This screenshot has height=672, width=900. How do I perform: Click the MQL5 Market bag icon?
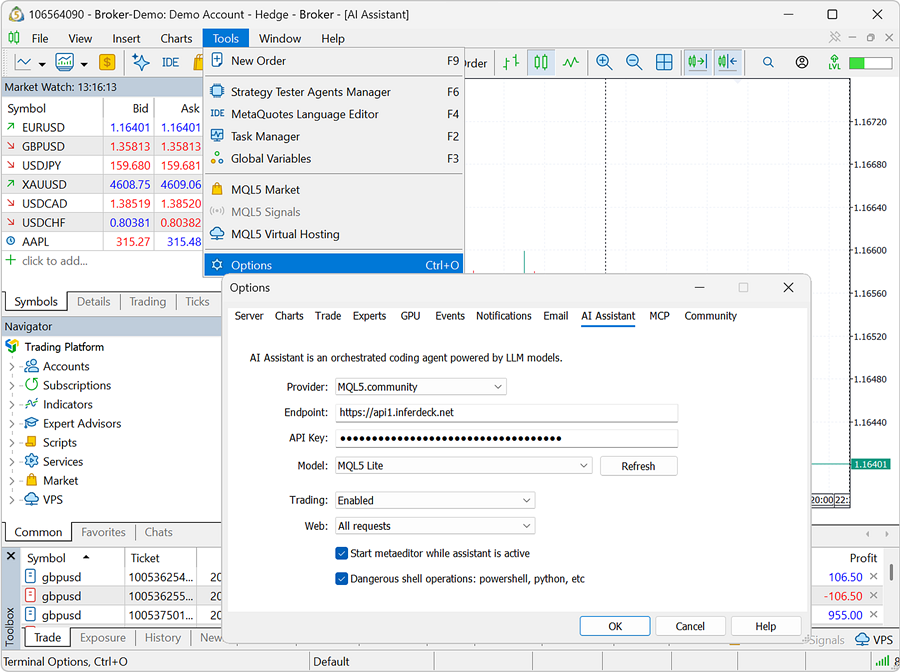(x=217, y=189)
